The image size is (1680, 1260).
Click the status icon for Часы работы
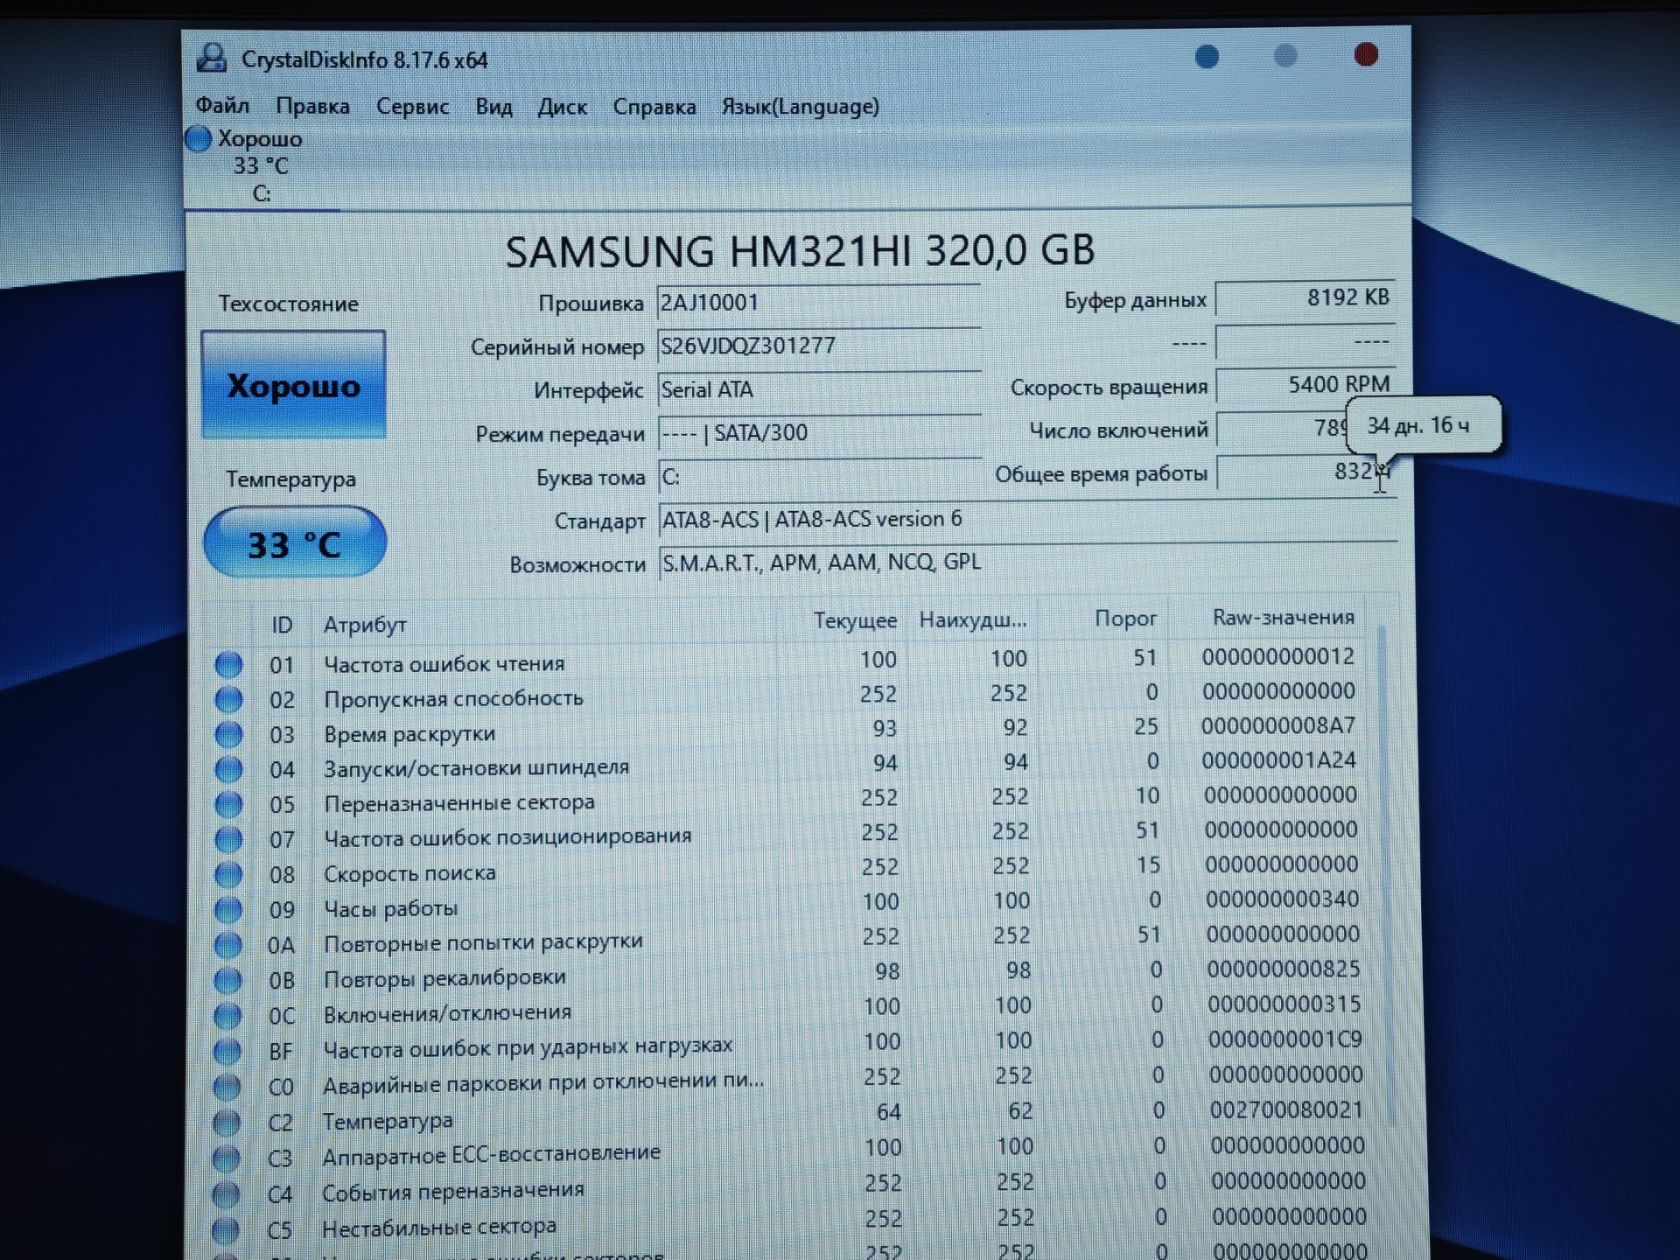click(228, 909)
